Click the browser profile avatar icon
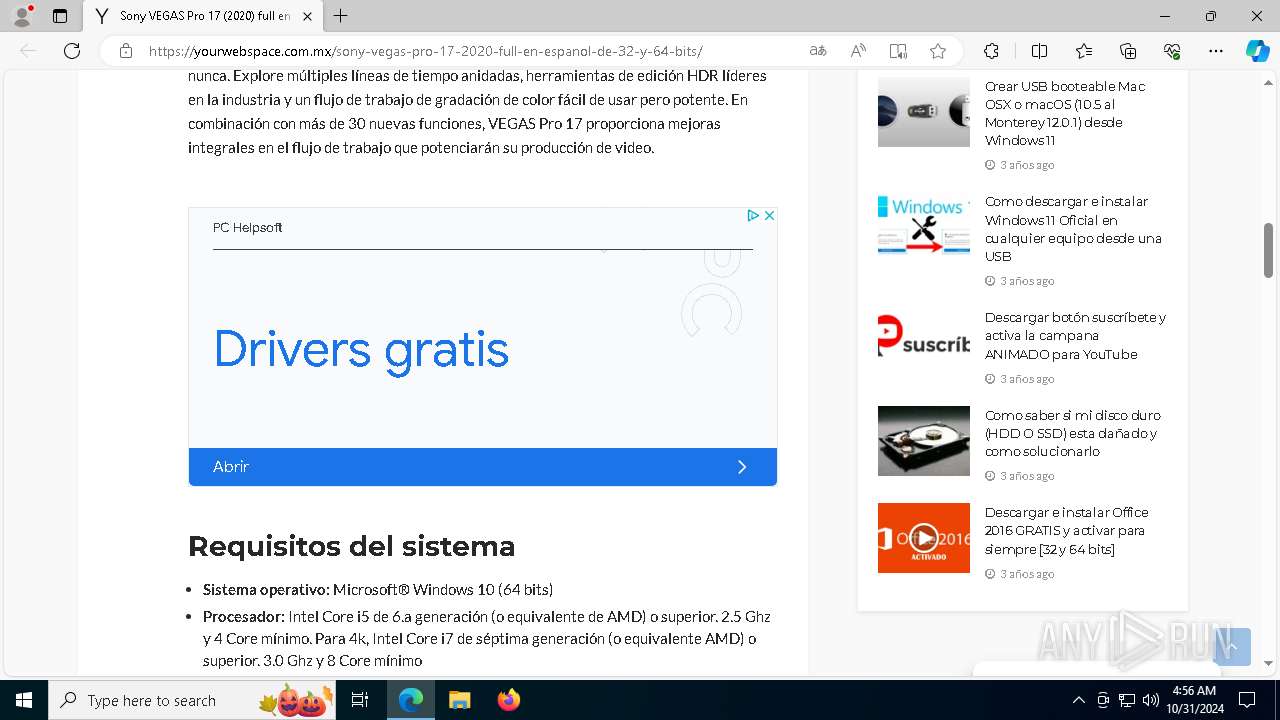Viewport: 1280px width, 720px height. coord(21,16)
